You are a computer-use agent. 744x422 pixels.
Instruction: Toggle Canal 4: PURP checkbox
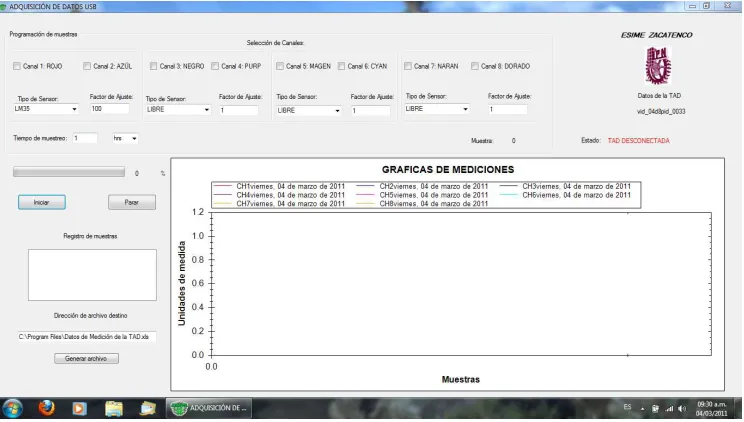pyautogui.click(x=215, y=66)
